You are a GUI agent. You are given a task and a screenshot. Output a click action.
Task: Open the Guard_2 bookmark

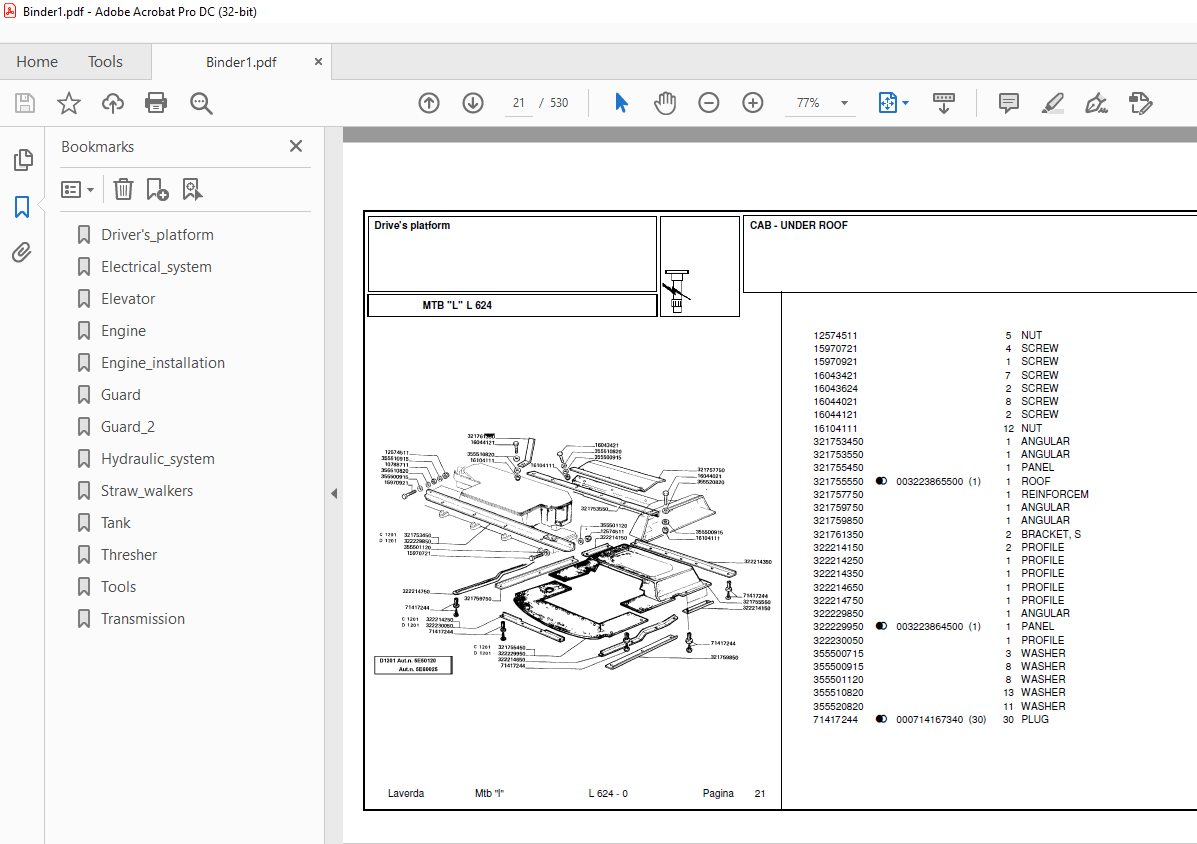[x=128, y=427]
